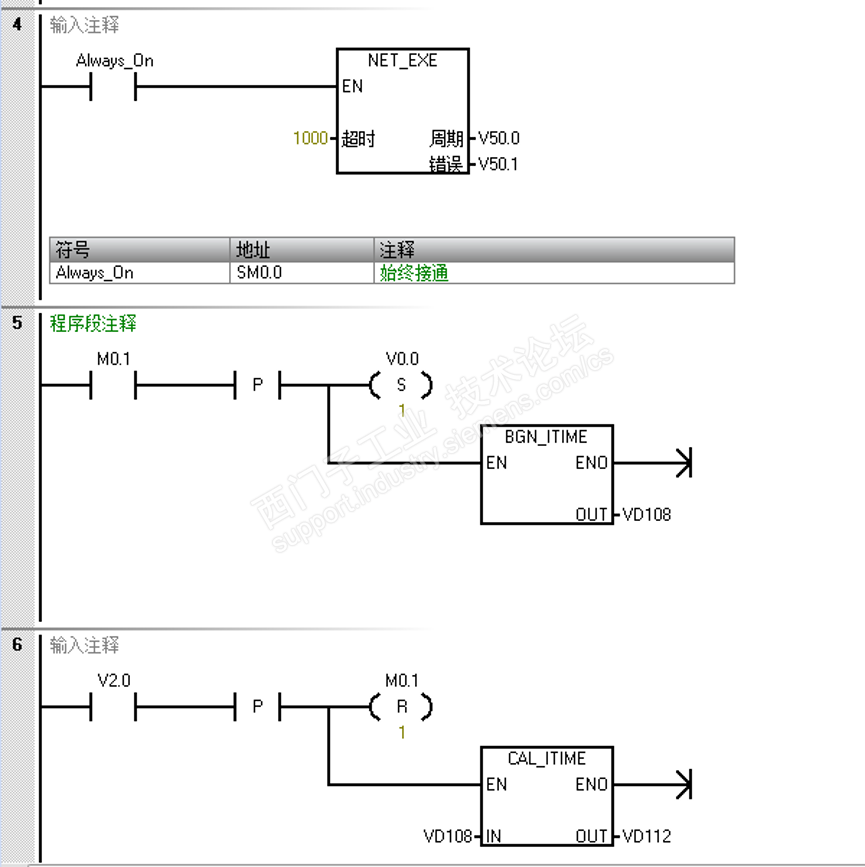Select the positive edge P contact in network 5
The width and height of the screenshot is (865, 867).
tap(258, 385)
